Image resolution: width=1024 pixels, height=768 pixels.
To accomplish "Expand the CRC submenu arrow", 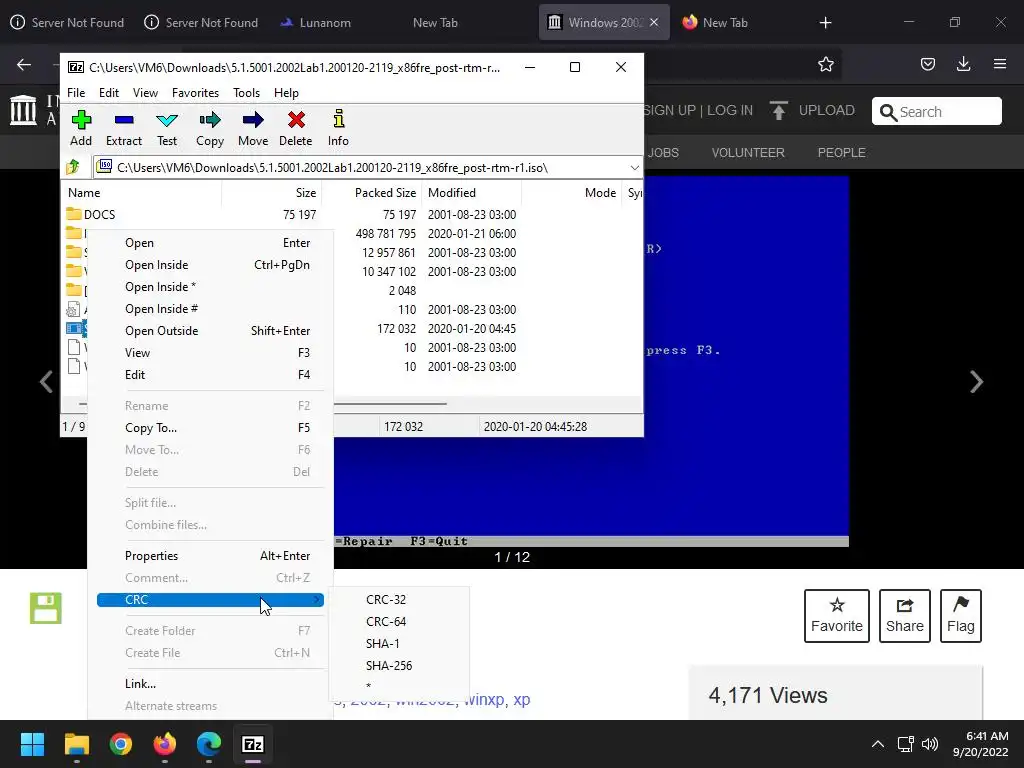I will click(317, 600).
